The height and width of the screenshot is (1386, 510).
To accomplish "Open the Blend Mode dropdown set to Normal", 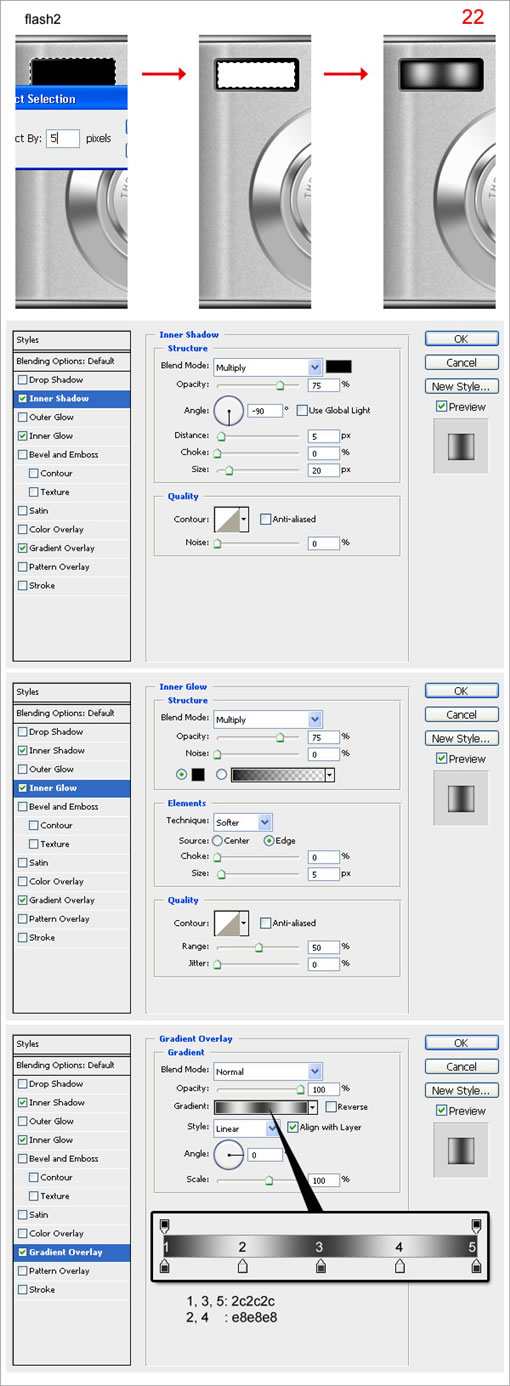I will point(268,1071).
